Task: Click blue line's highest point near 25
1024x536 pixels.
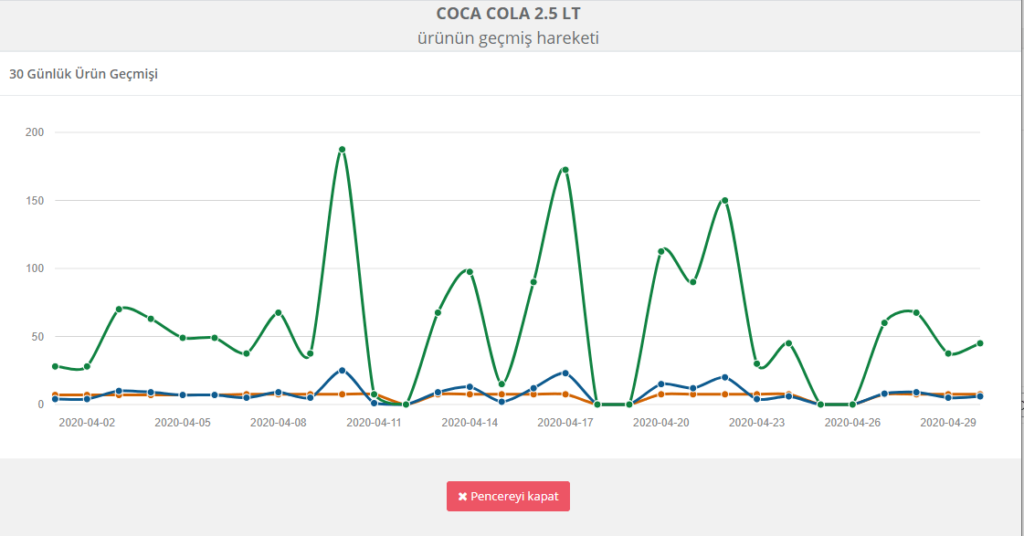Action: coord(342,370)
